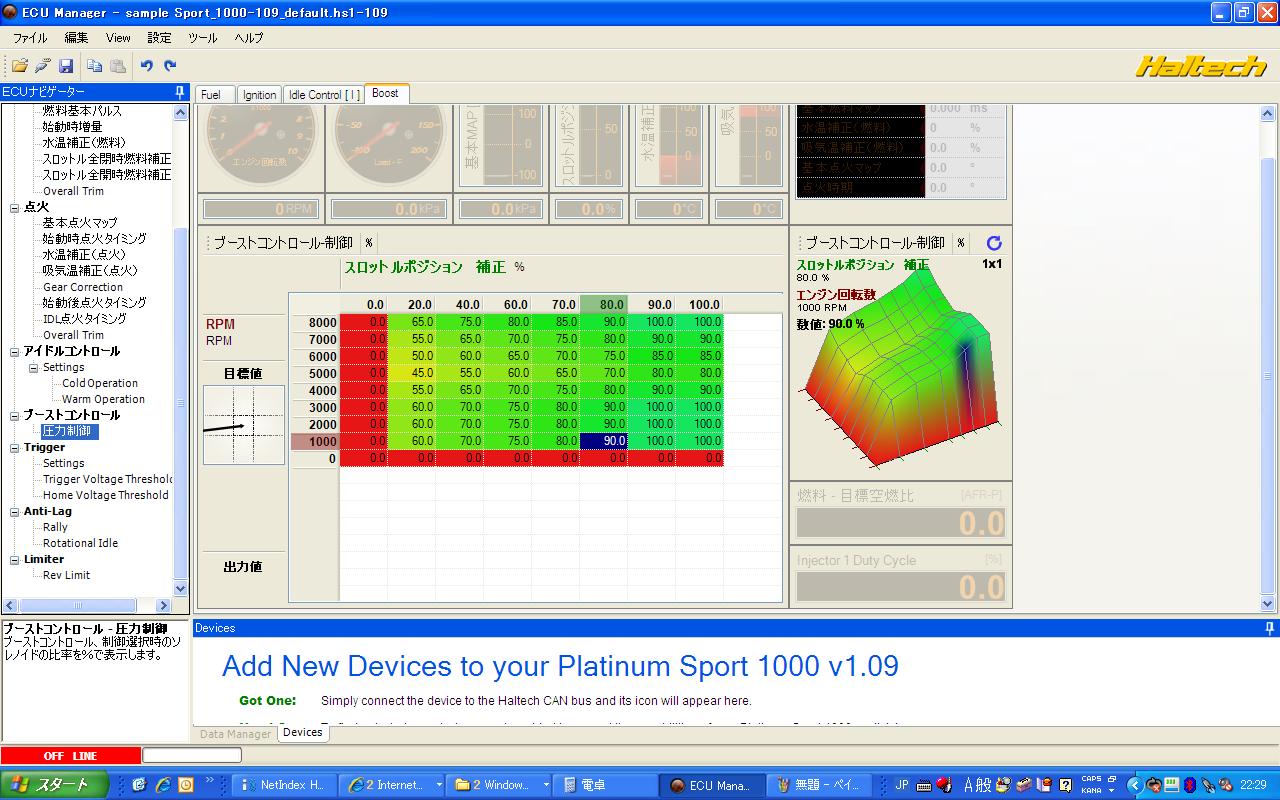The height and width of the screenshot is (800, 1280).
Task: Switch to NetIndex taskbar window
Action: tap(284, 785)
